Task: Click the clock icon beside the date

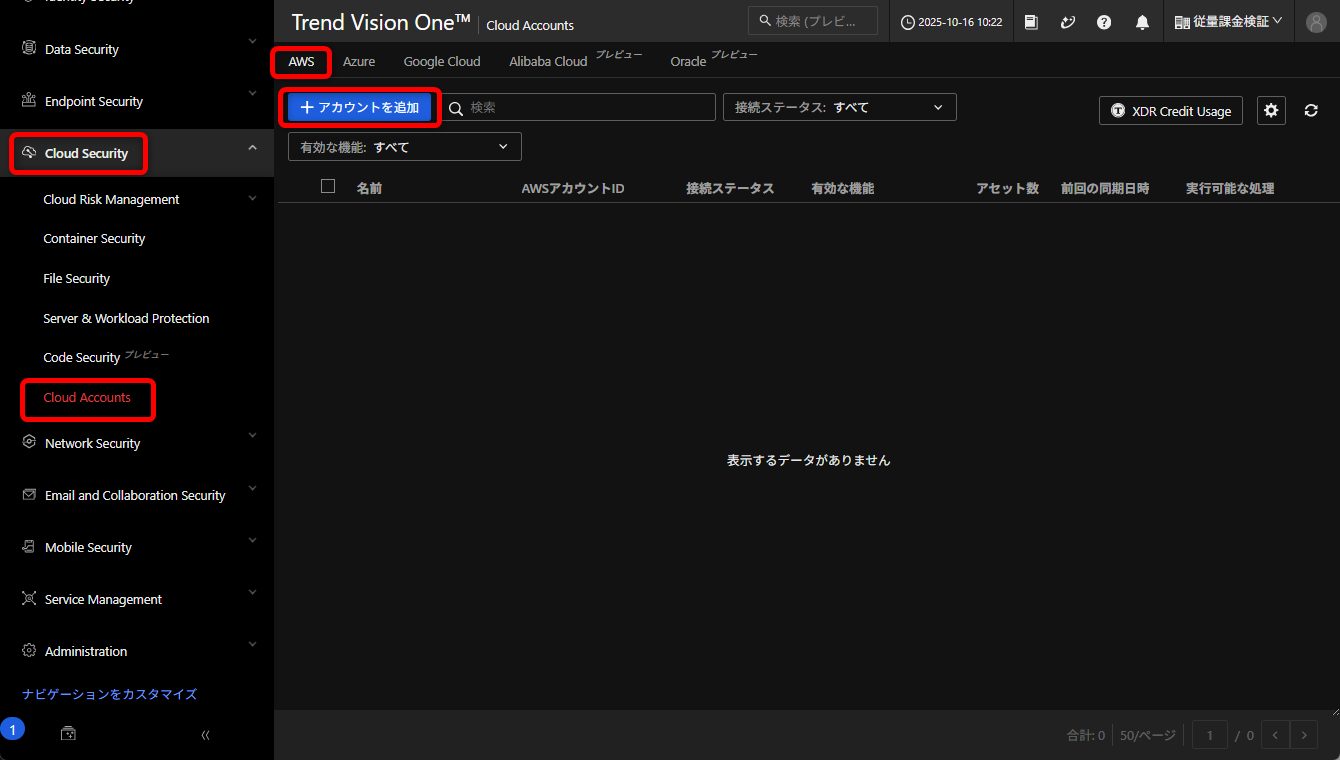Action: point(908,22)
